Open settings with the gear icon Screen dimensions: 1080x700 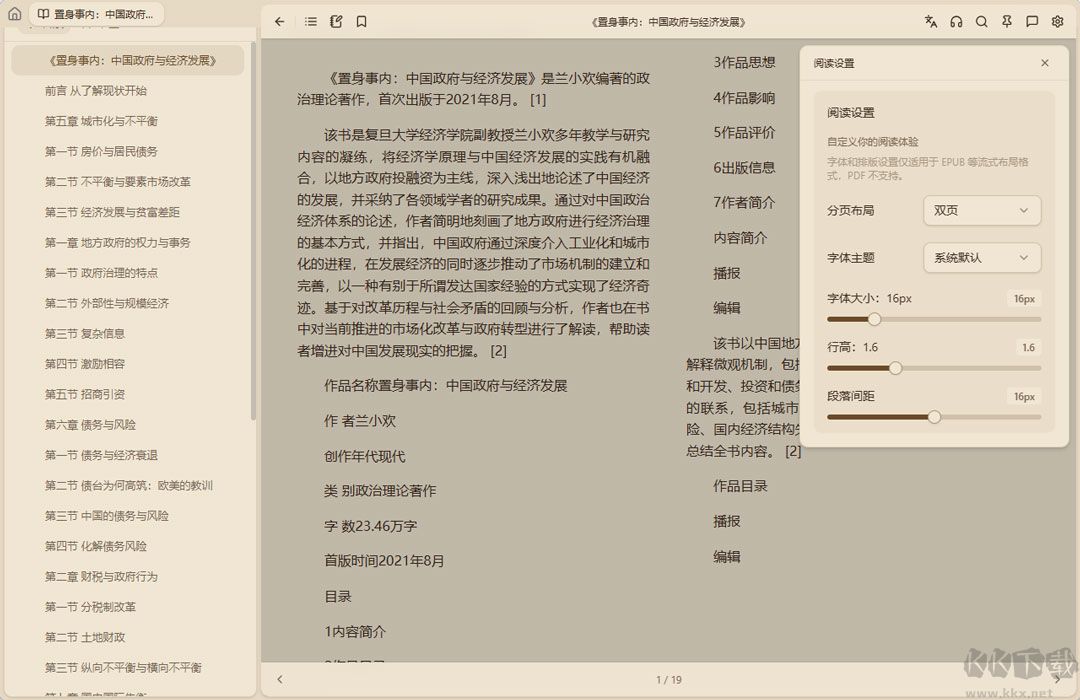pos(1057,21)
